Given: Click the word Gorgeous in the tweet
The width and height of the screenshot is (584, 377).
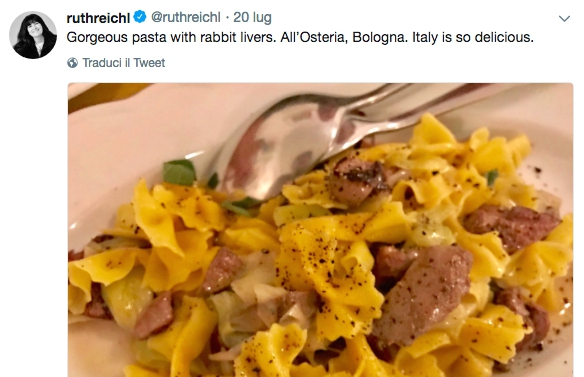Looking at the screenshot, I should [x=98, y=38].
